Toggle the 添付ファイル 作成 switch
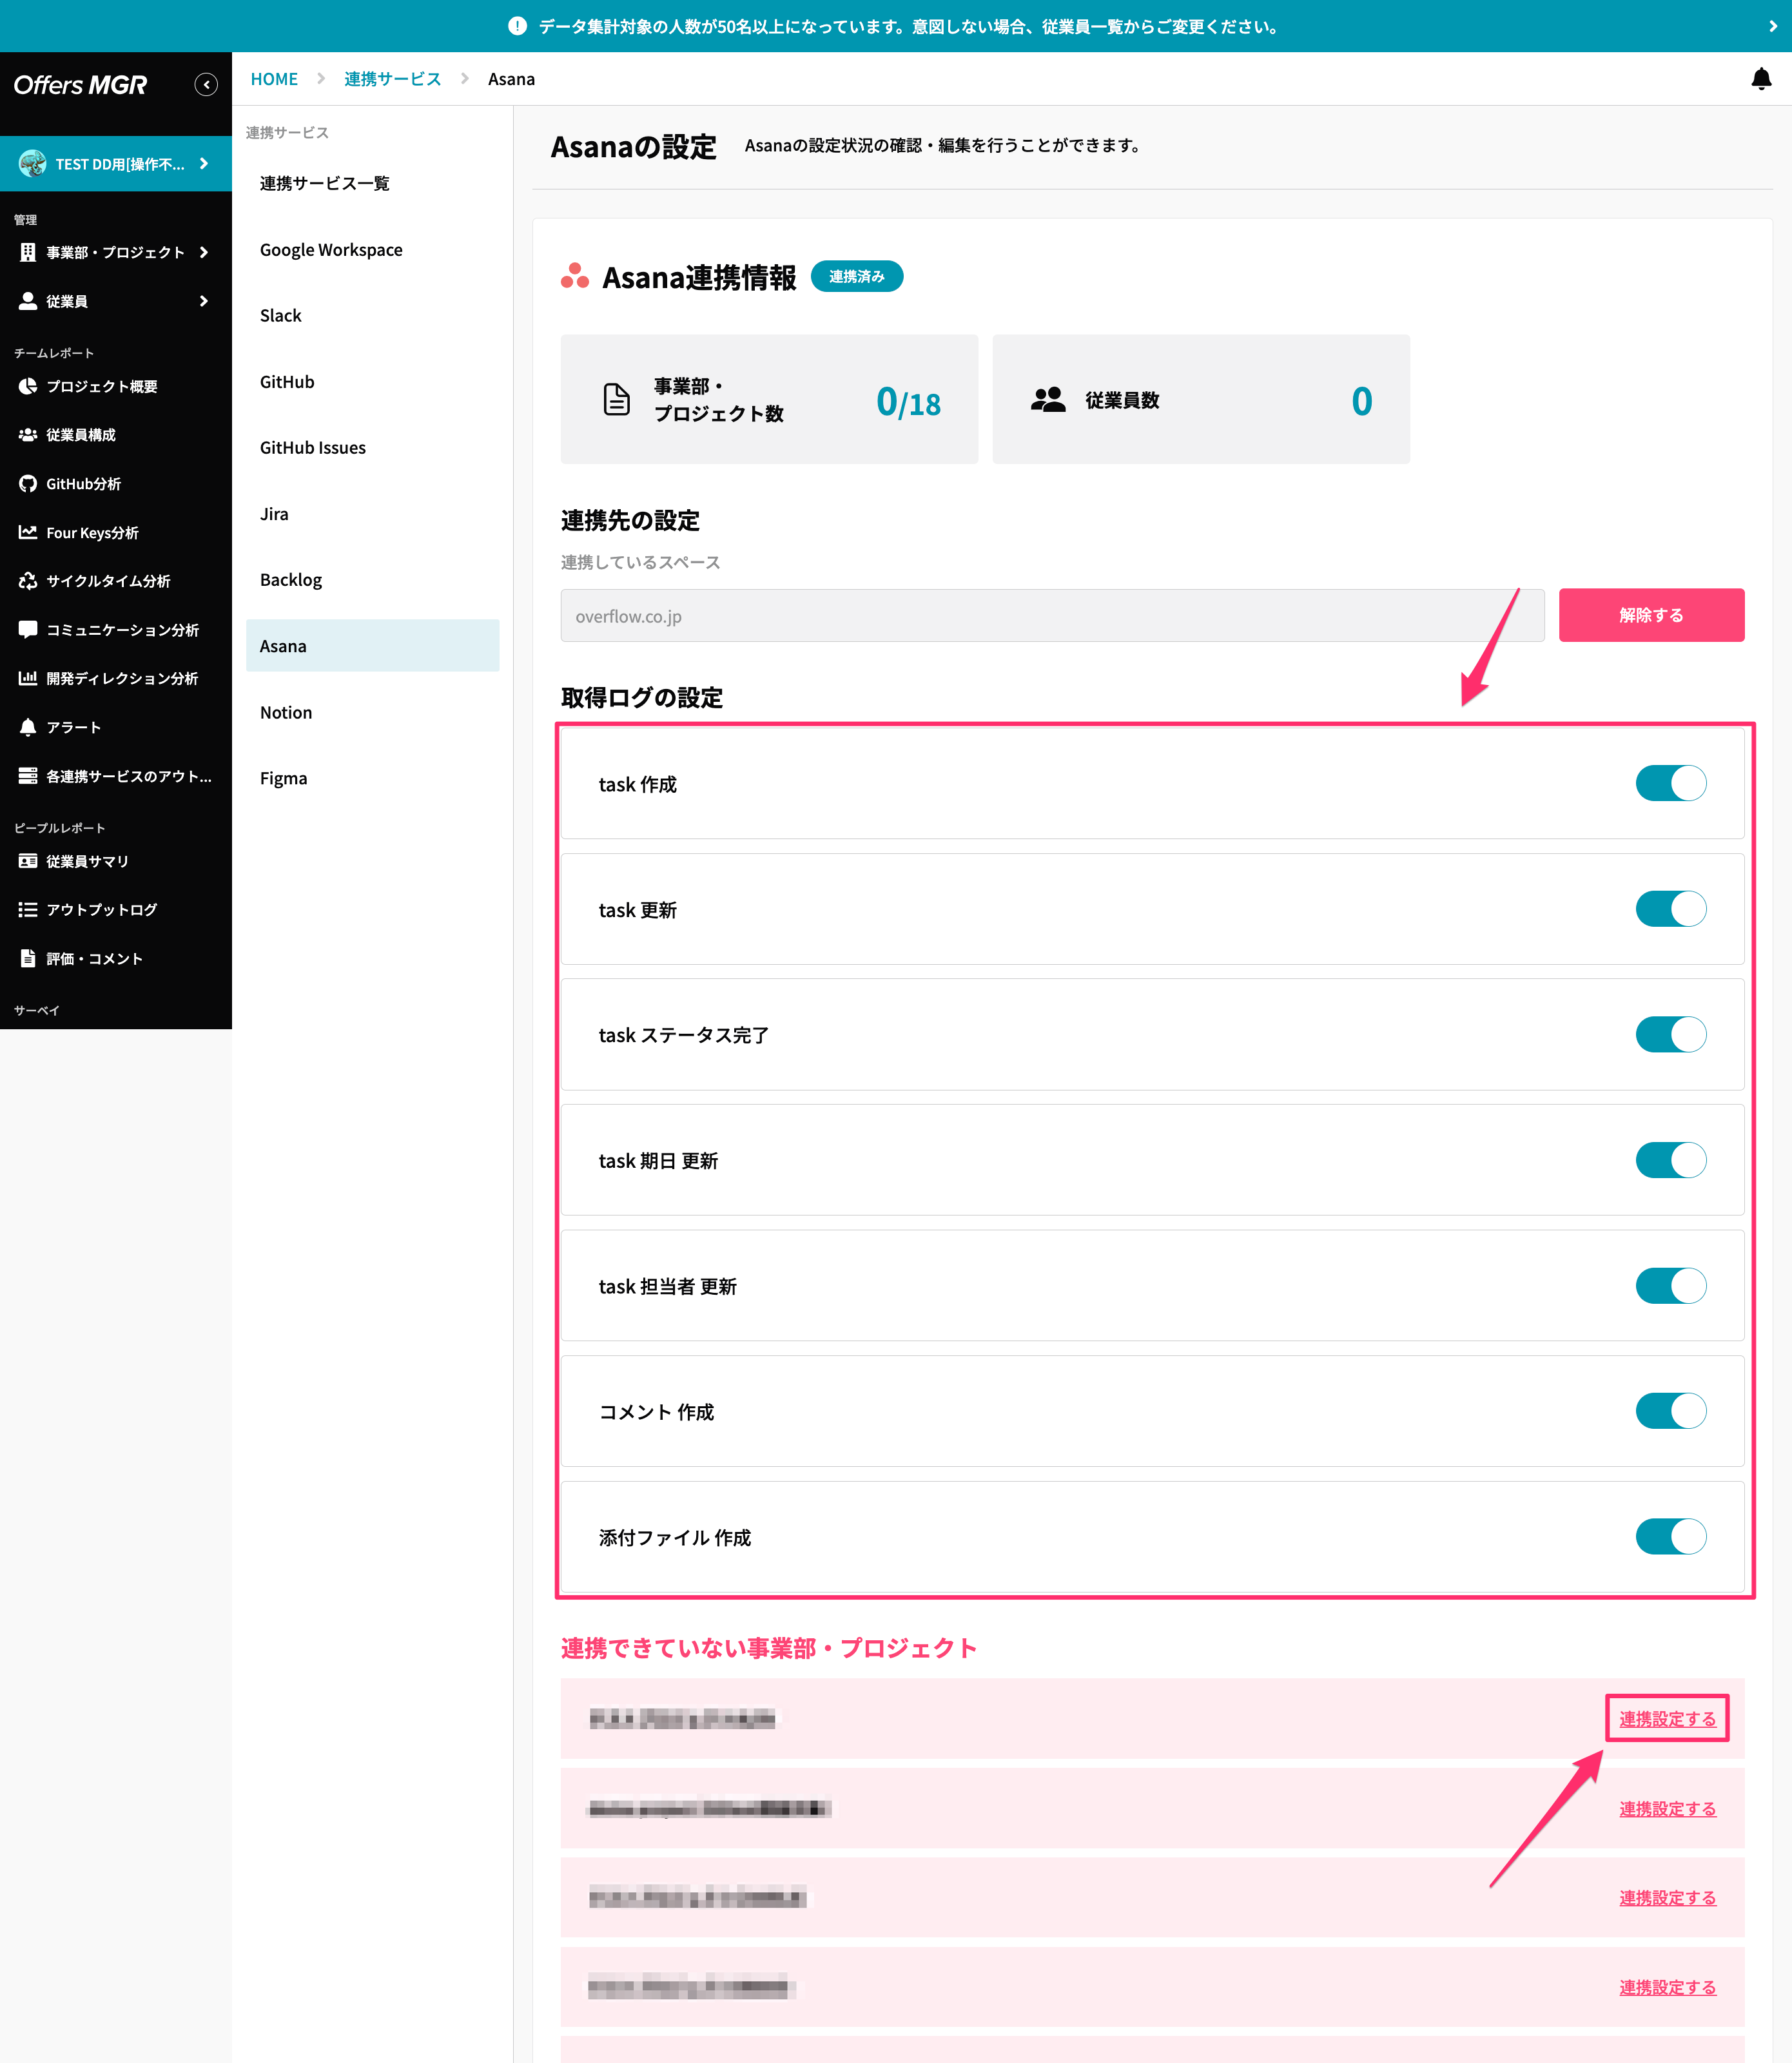 [x=1670, y=1536]
